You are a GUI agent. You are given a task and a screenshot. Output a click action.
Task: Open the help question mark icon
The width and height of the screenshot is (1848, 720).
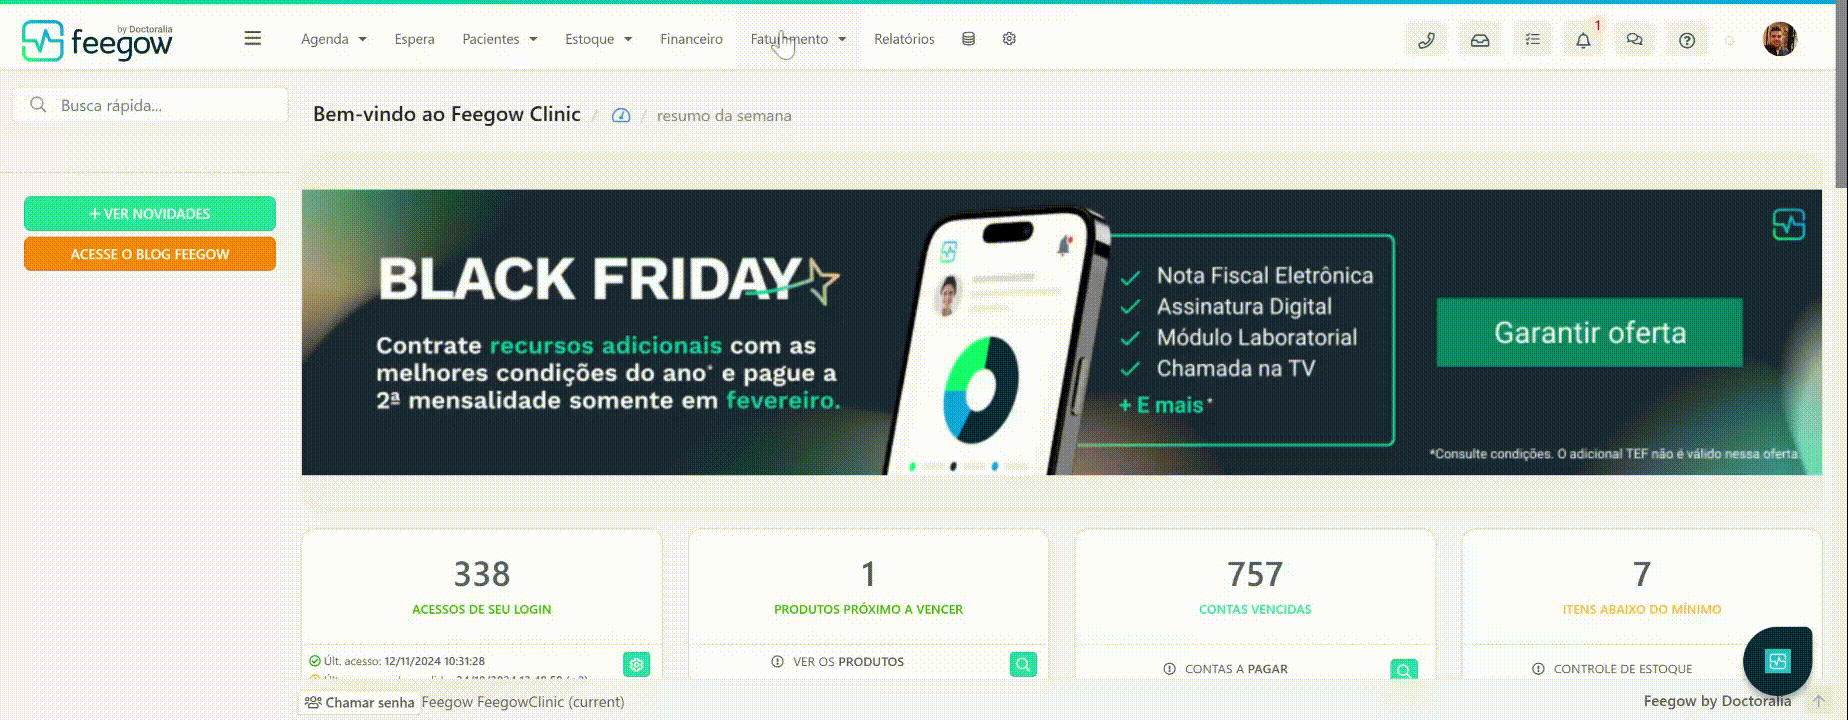pyautogui.click(x=1687, y=40)
